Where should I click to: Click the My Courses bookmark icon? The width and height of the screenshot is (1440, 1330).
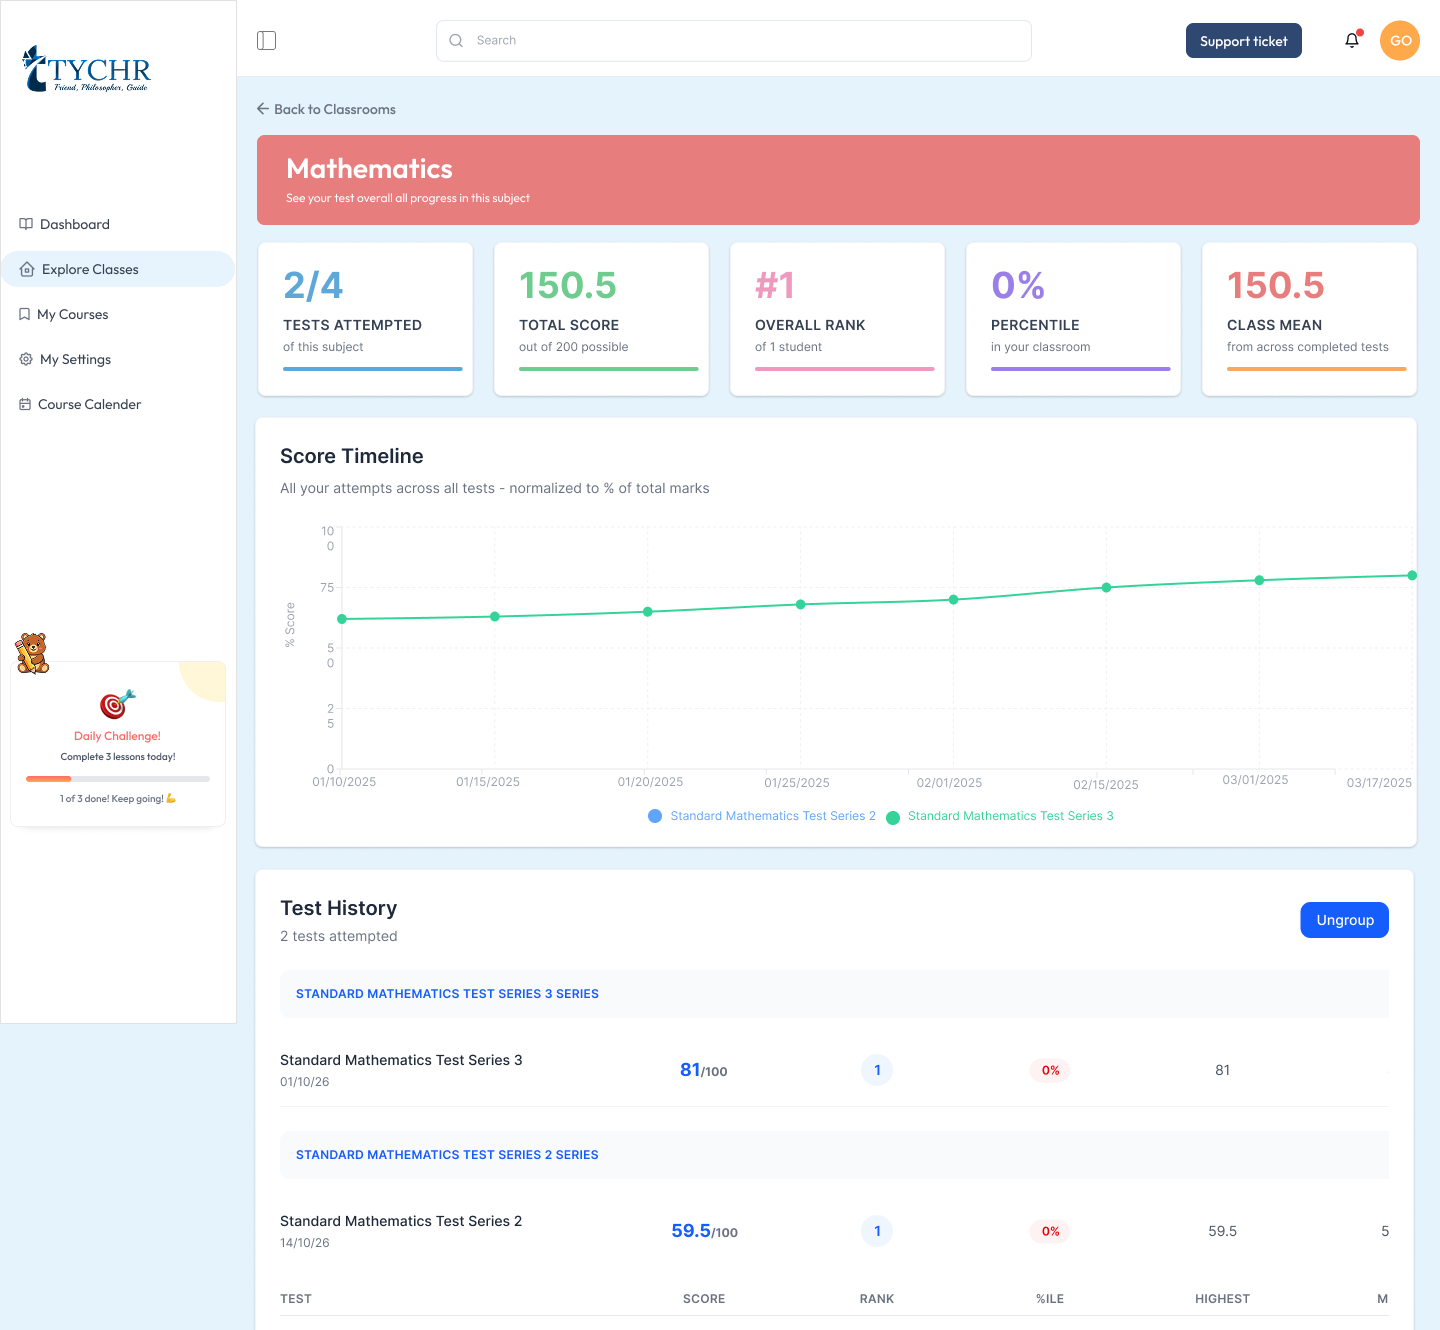click(24, 314)
